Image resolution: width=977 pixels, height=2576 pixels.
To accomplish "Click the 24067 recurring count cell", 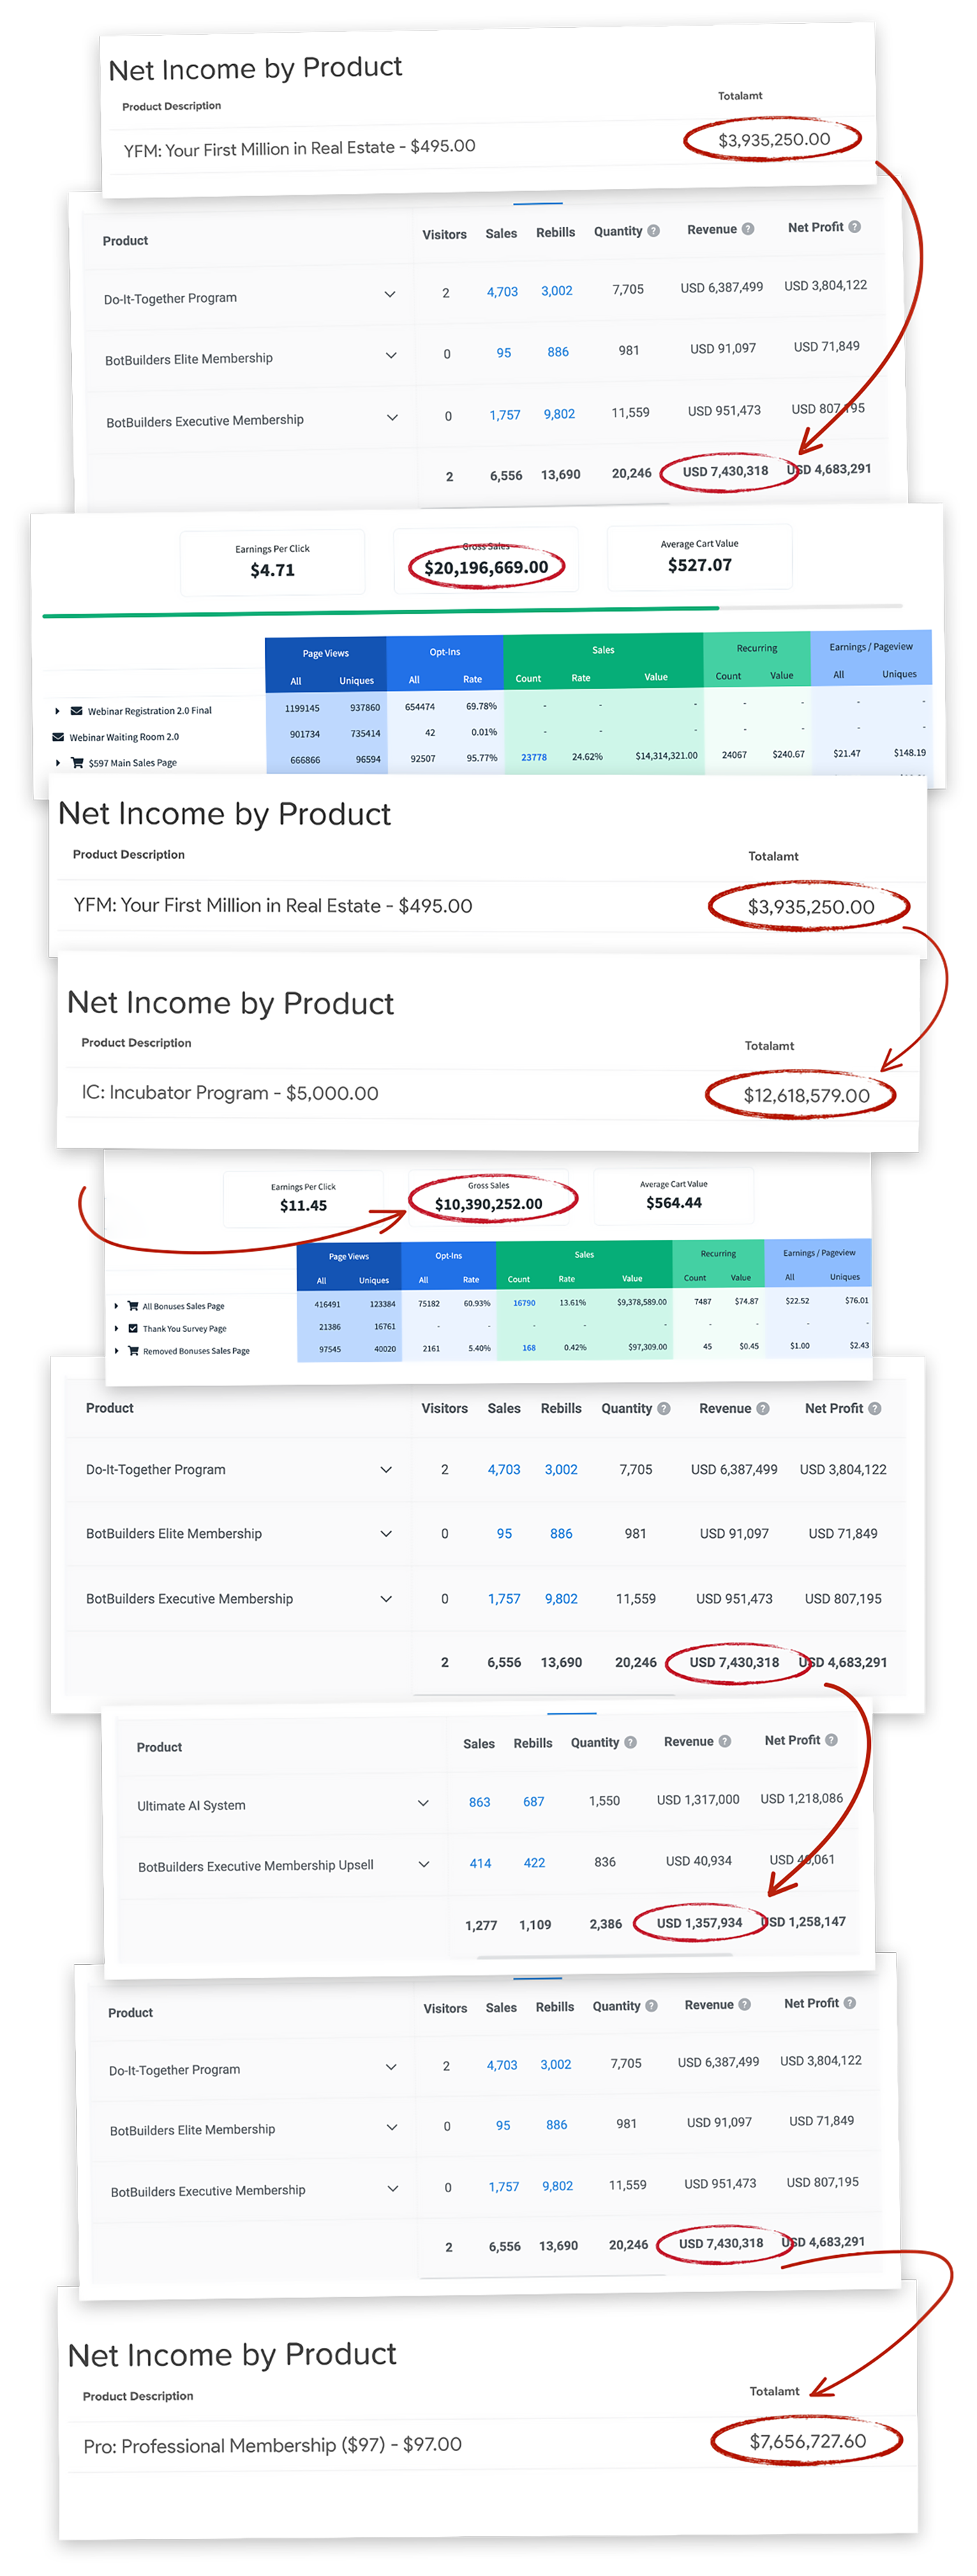I will 734,755.
